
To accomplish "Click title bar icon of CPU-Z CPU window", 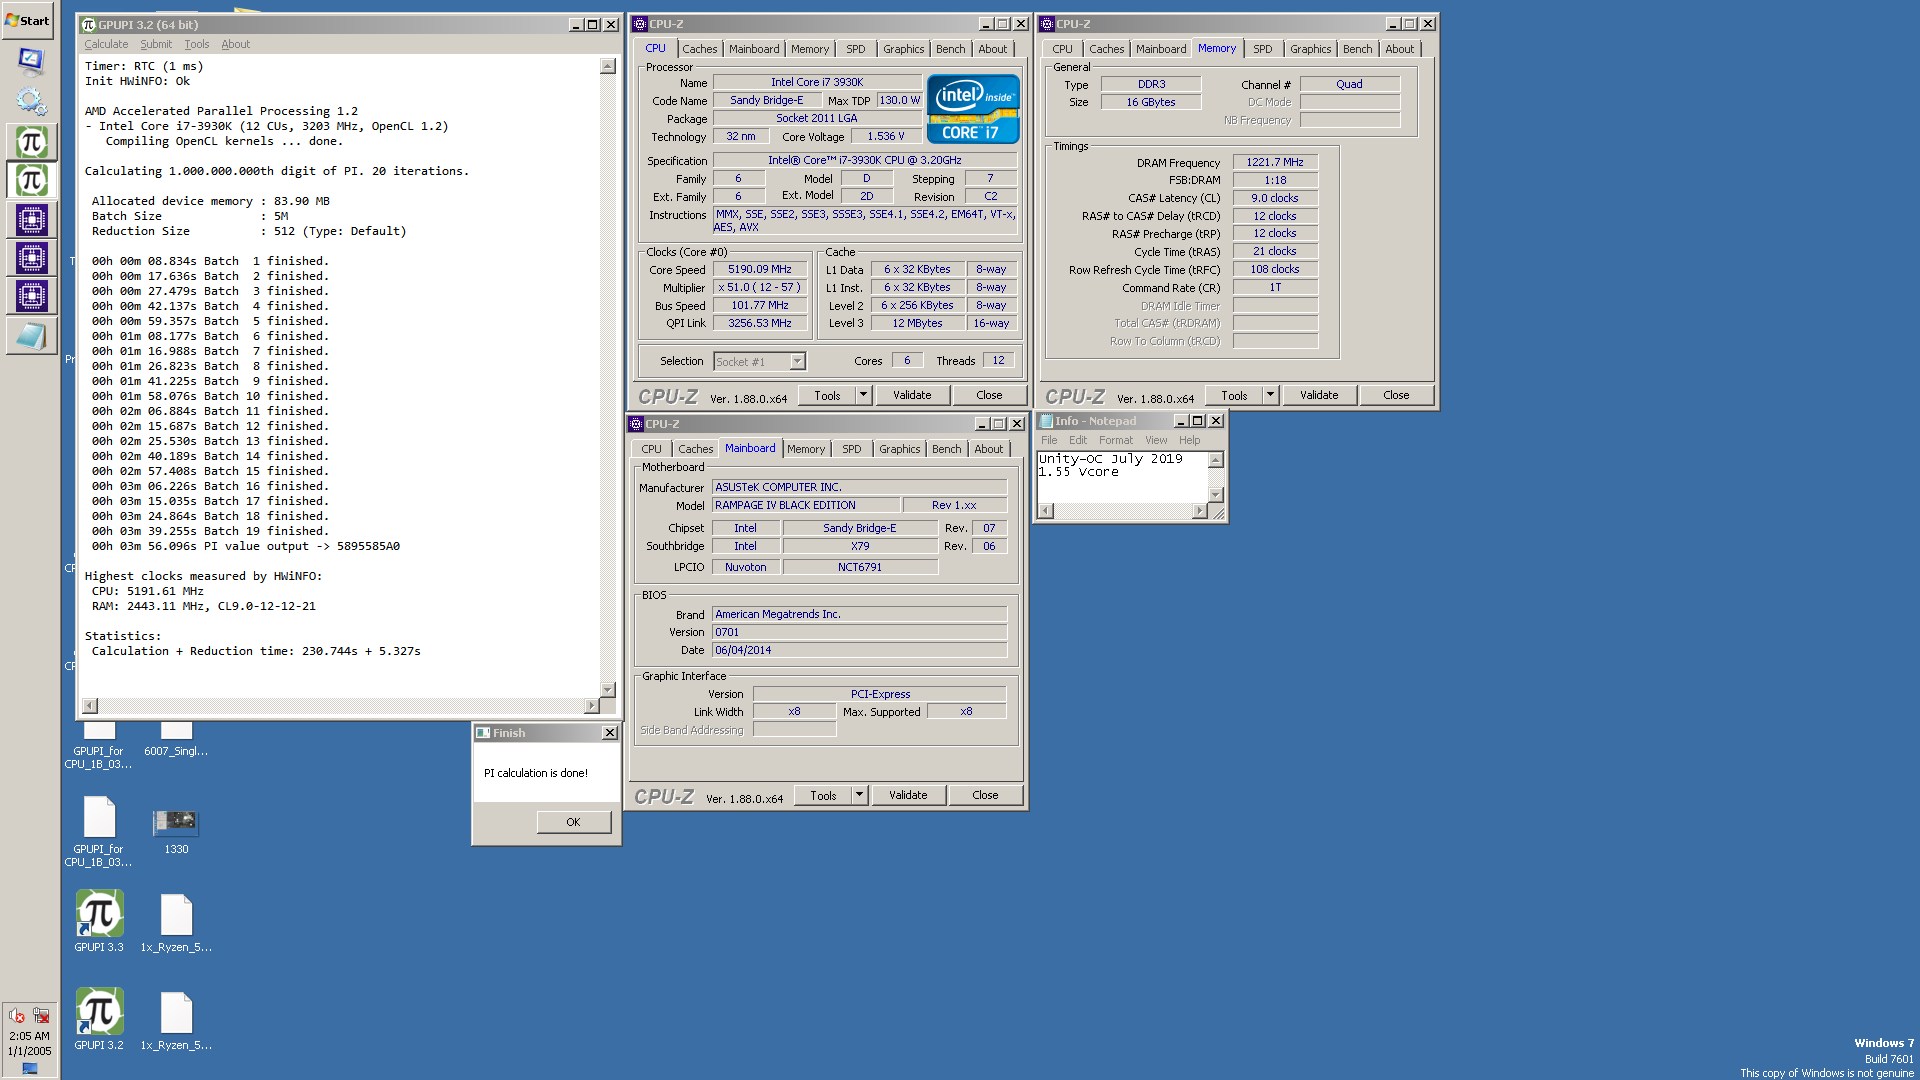I will coord(640,24).
